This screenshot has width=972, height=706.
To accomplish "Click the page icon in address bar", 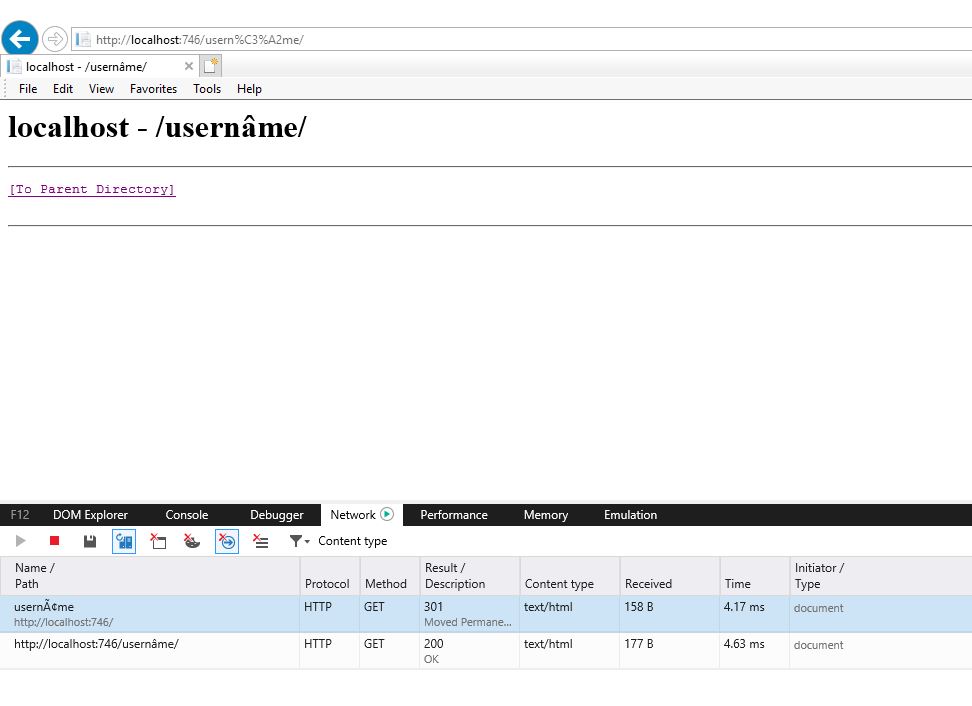I will 83,40.
